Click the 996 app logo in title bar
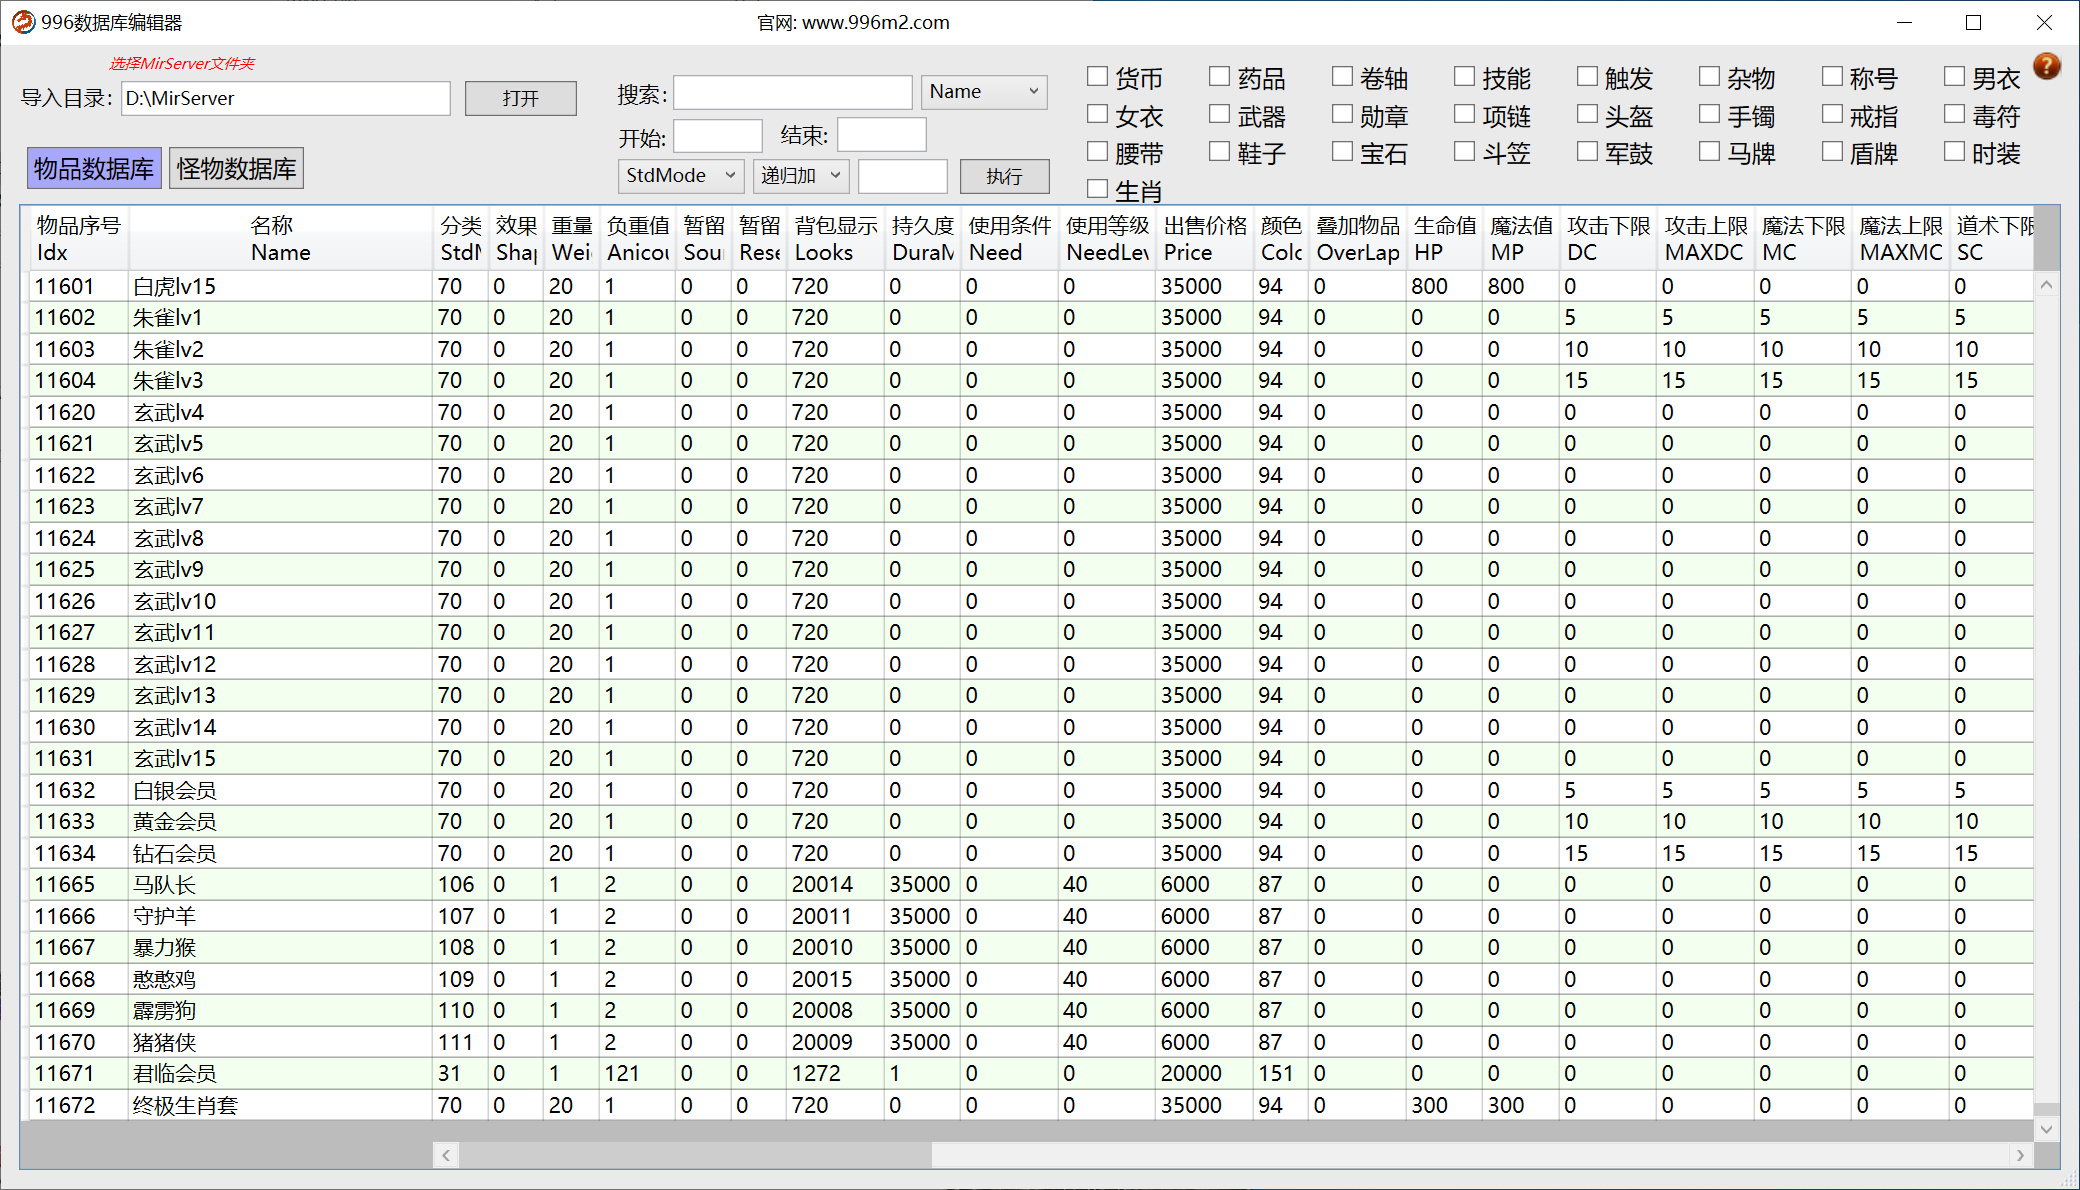2080x1190 pixels. pyautogui.click(x=23, y=22)
